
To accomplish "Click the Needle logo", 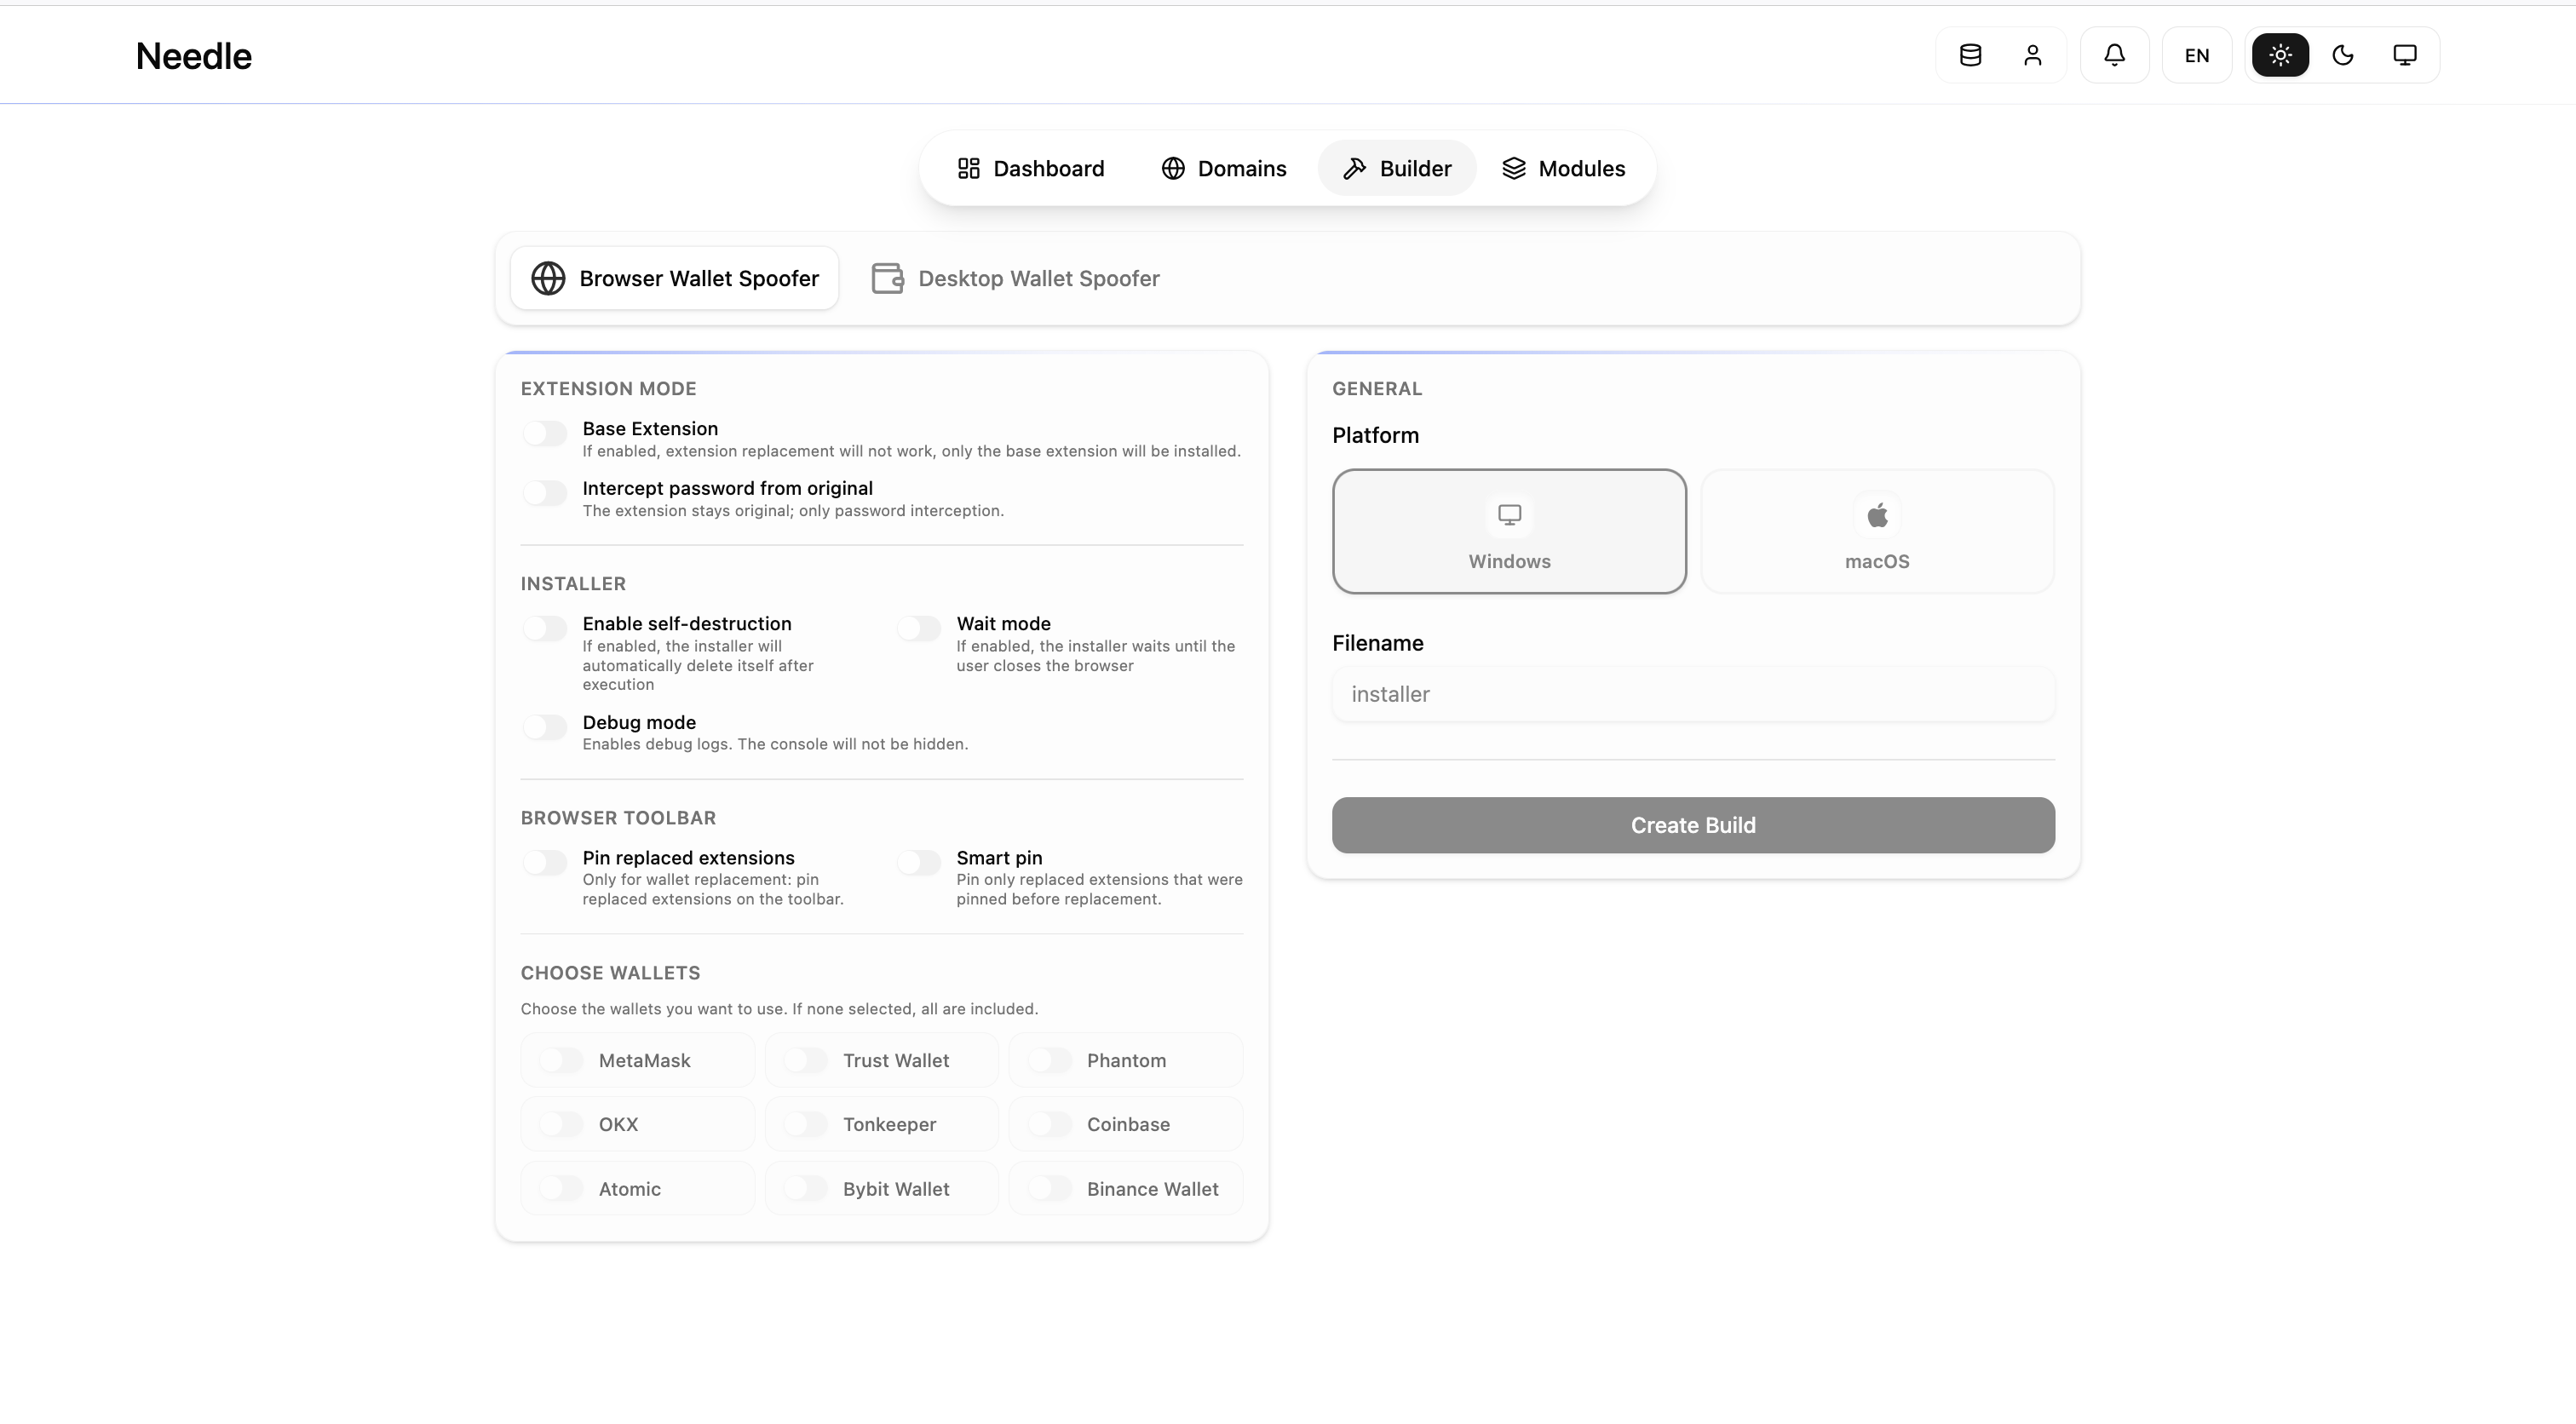I will click(x=194, y=56).
